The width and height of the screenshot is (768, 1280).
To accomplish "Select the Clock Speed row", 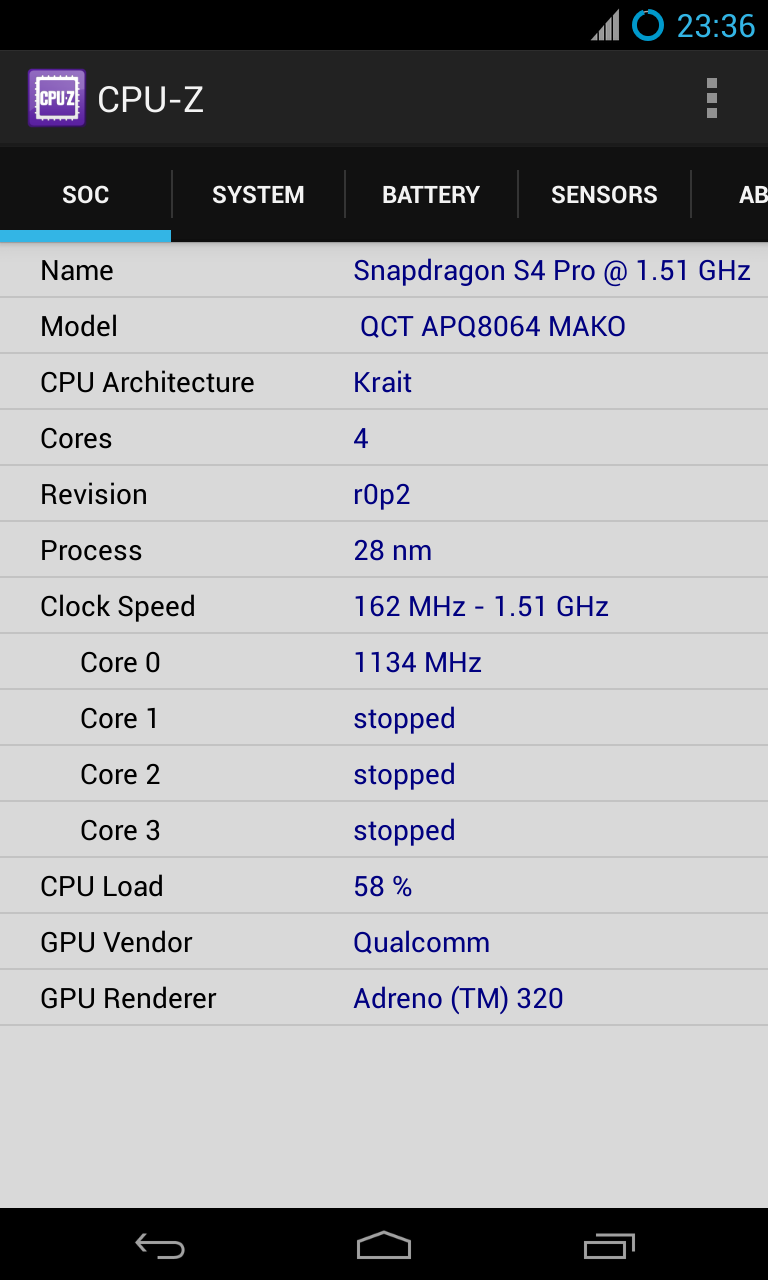I will (384, 606).
